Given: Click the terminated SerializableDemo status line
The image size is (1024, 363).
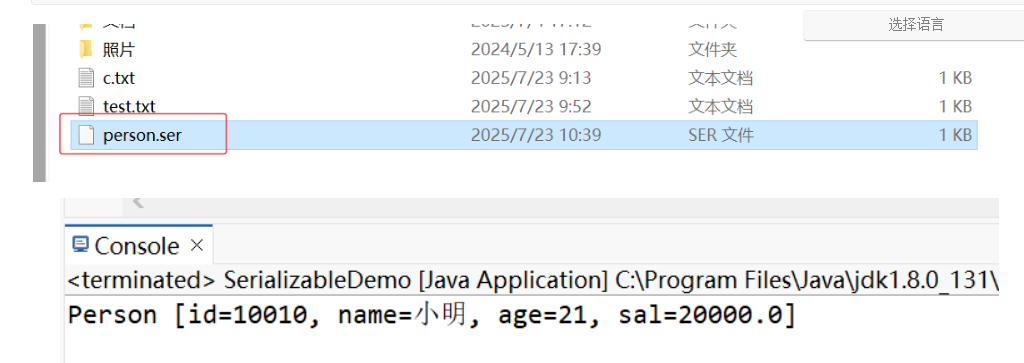Looking at the screenshot, I should pyautogui.click(x=533, y=280).
